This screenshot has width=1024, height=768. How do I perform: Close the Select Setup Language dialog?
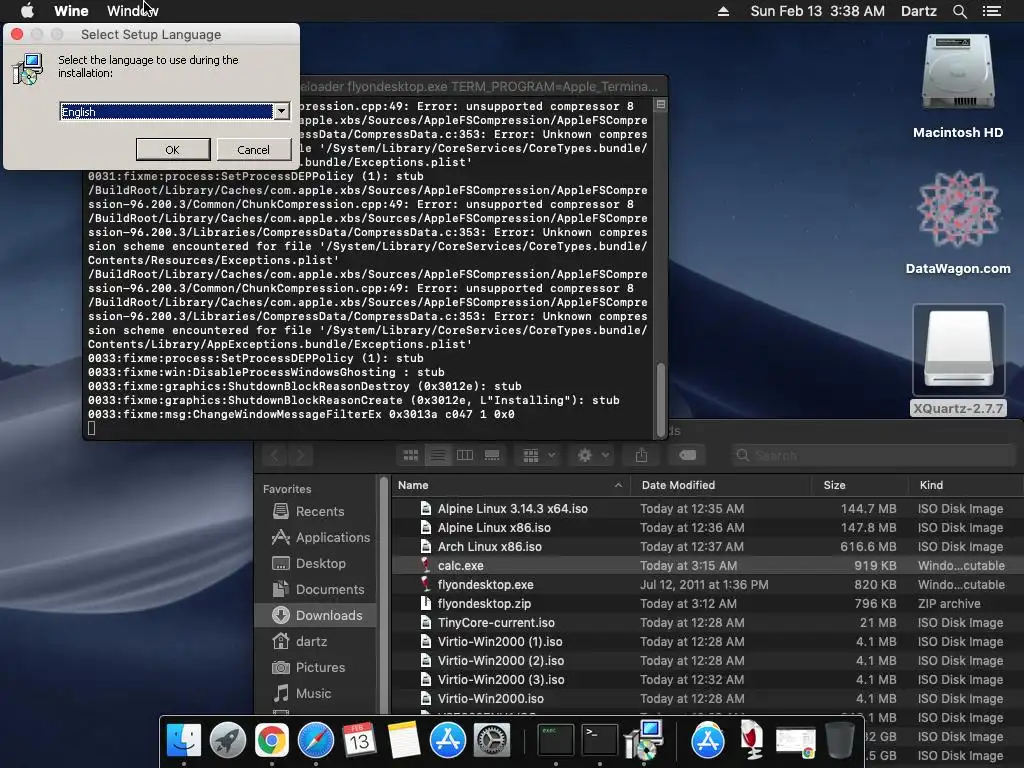(x=18, y=35)
